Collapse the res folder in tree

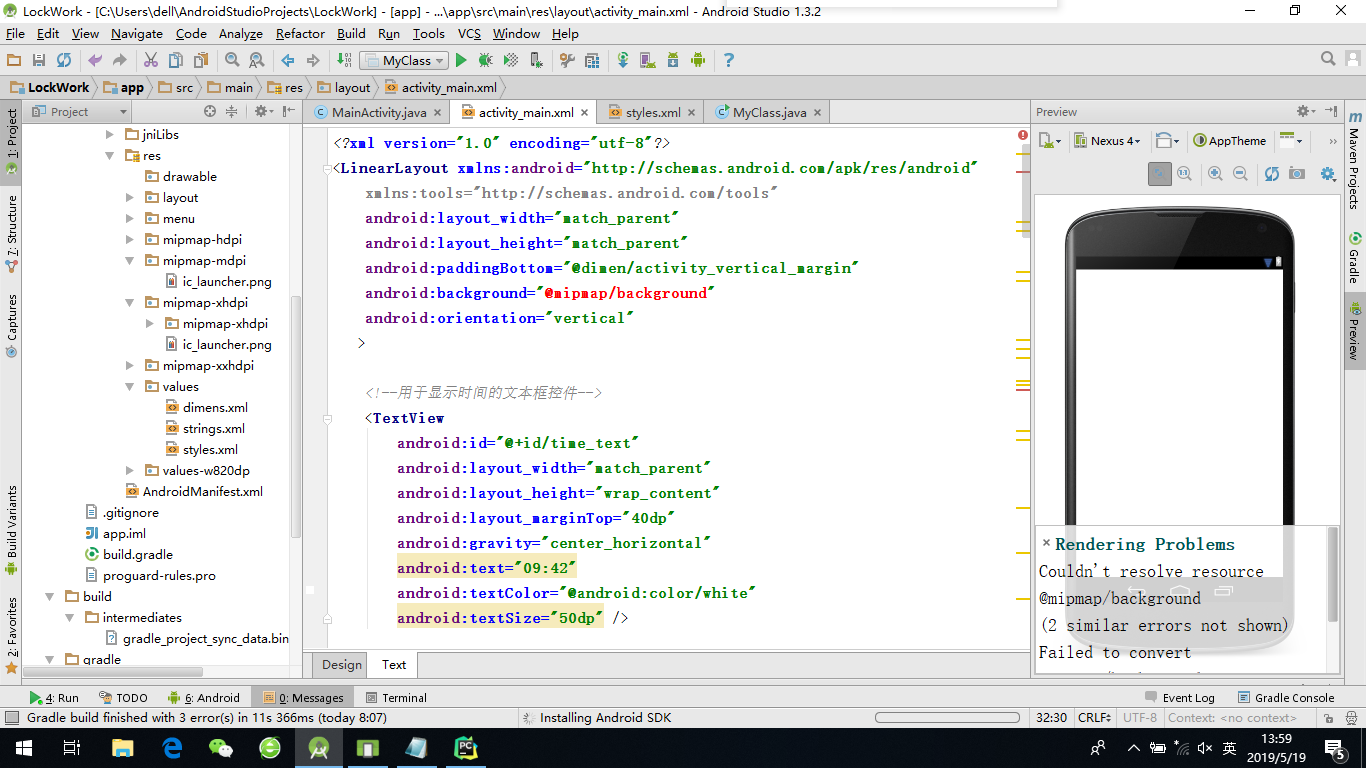110,156
